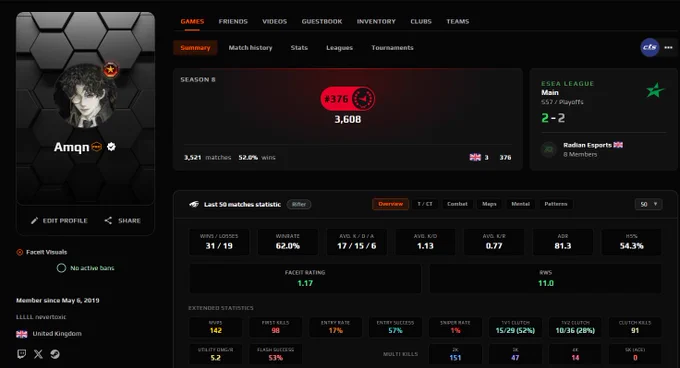Click the icon before Last 50 matches statistic
The height and width of the screenshot is (368, 680).
coord(194,204)
